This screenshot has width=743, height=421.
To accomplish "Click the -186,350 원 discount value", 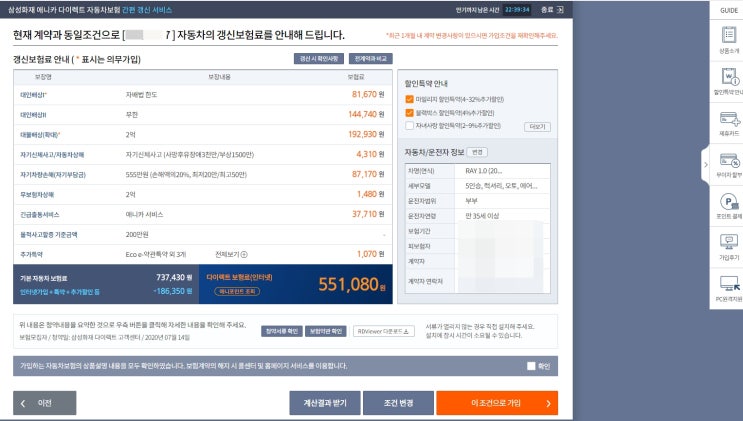I will [172, 291].
